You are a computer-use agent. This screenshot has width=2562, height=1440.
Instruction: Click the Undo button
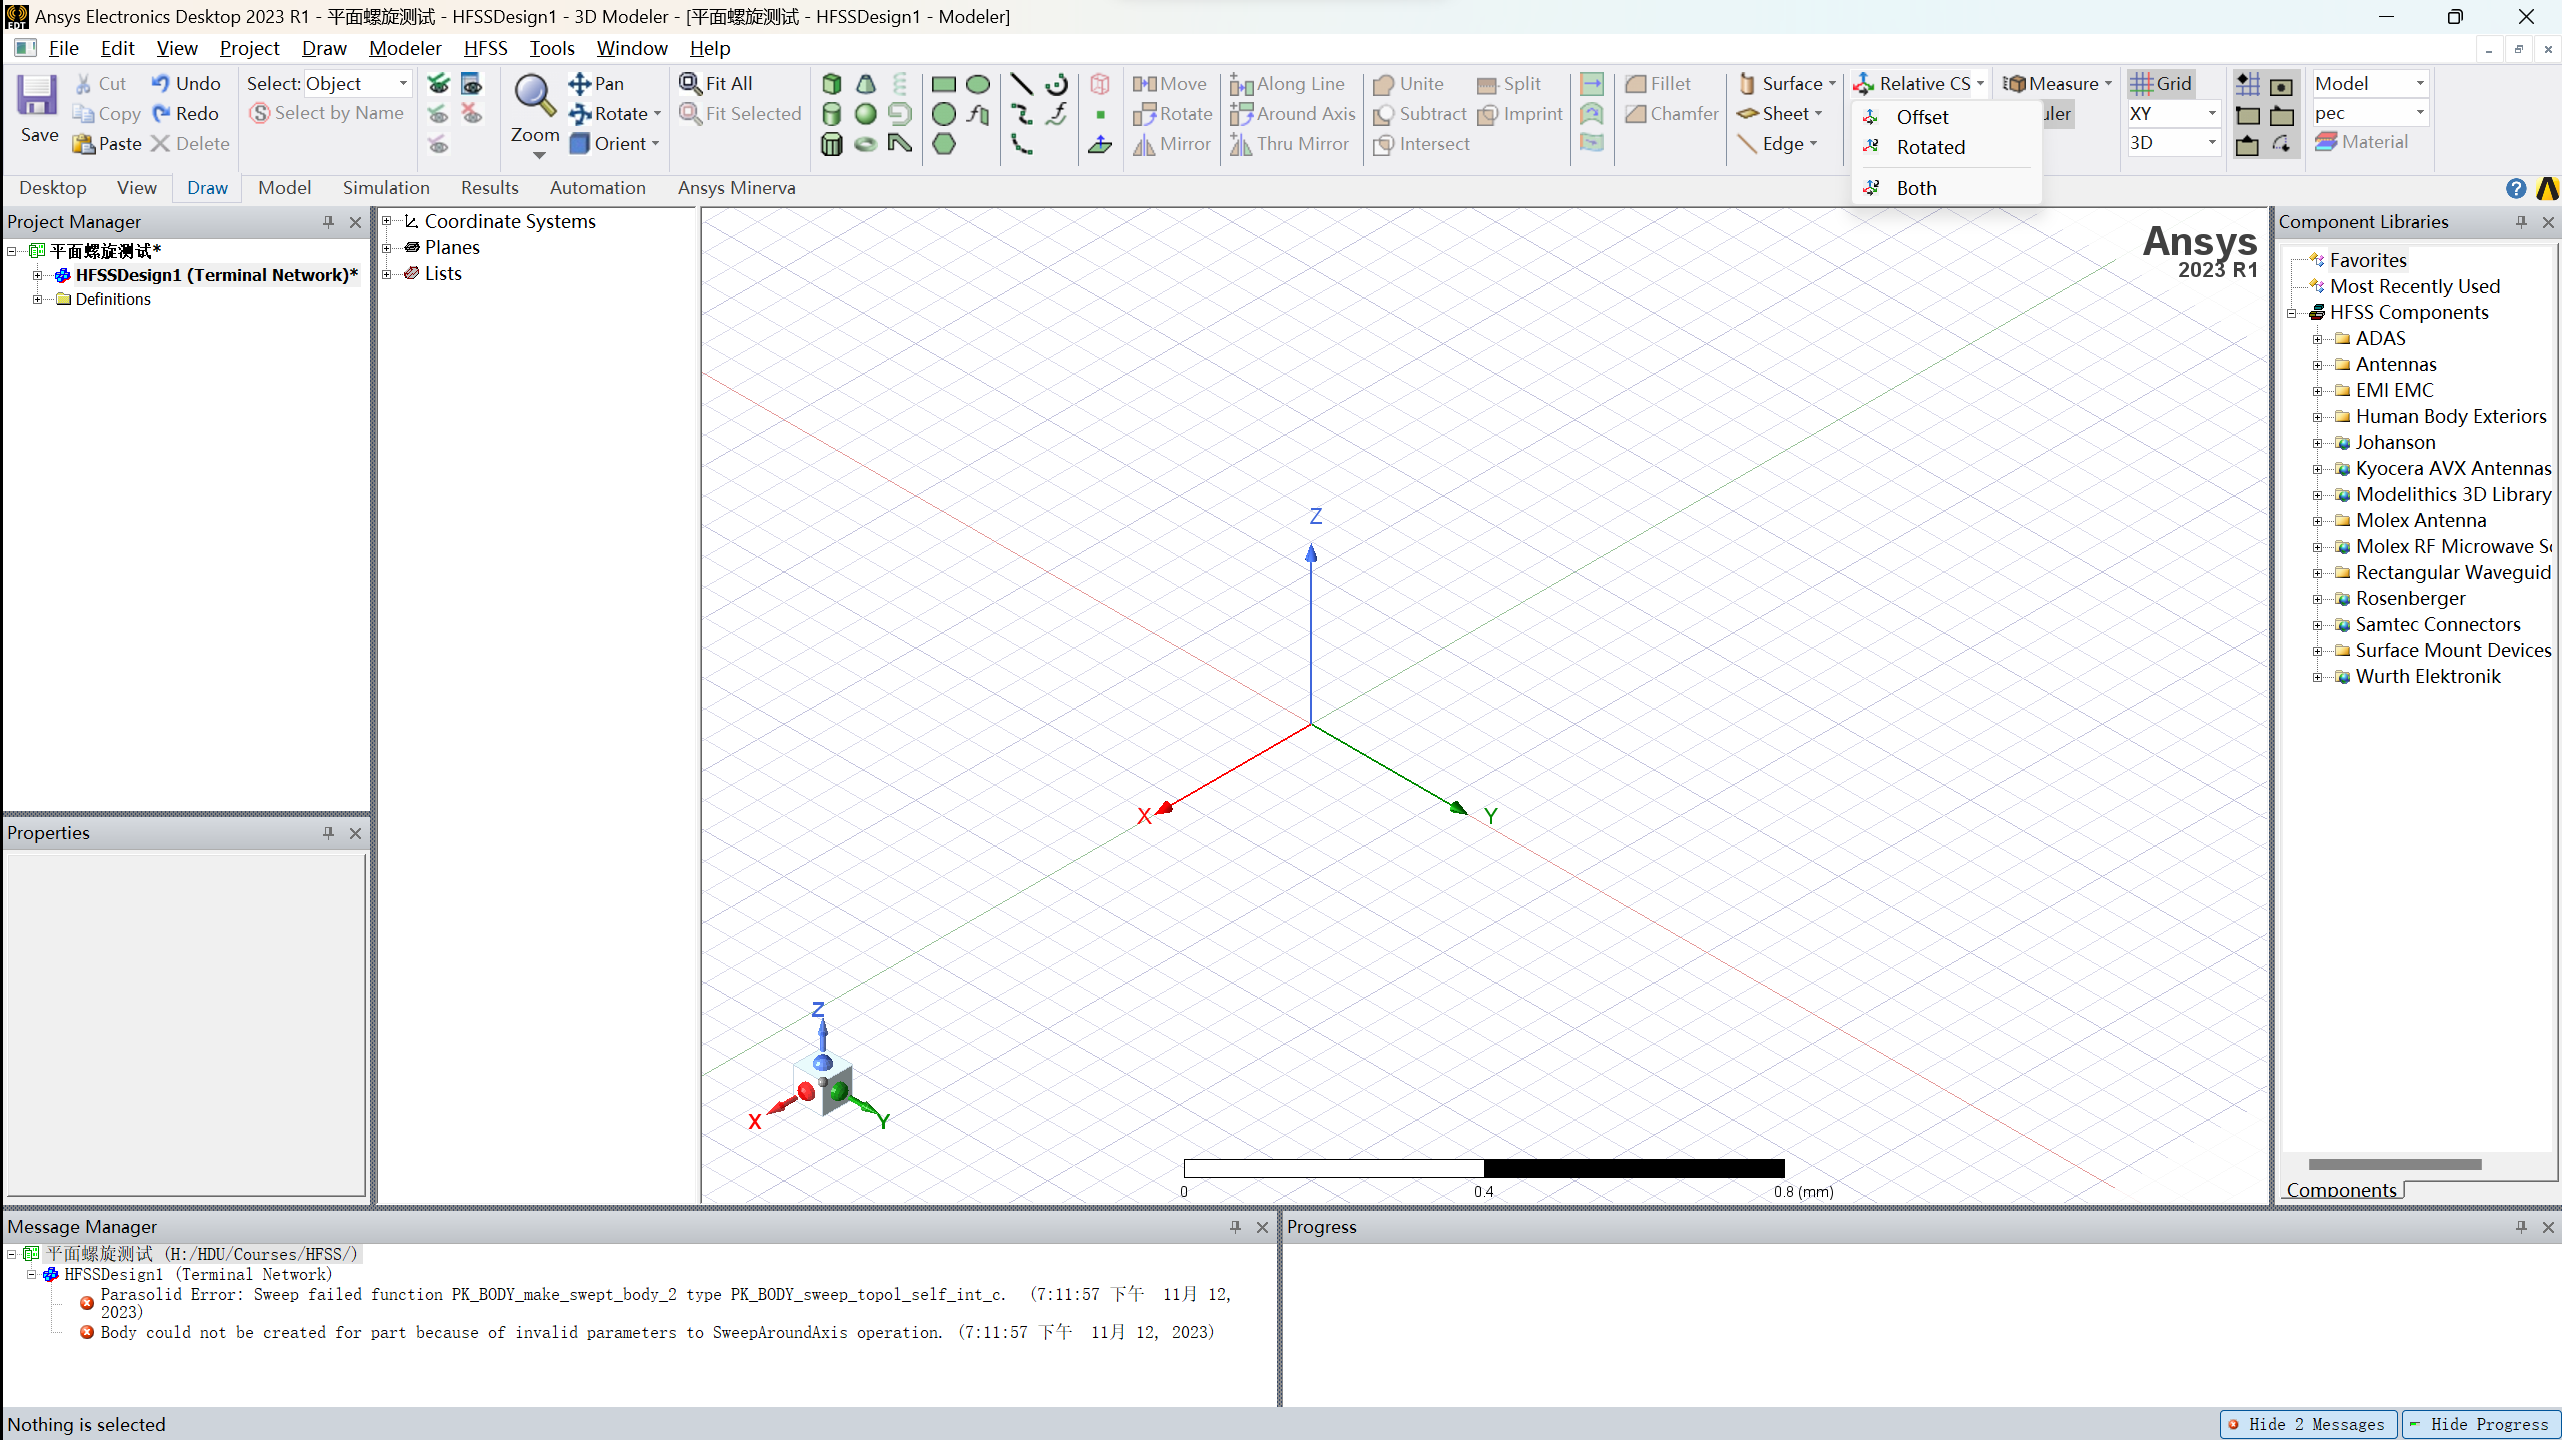(x=186, y=84)
